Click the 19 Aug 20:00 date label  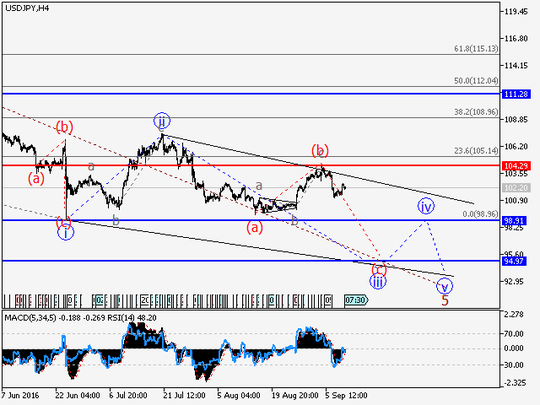[x=295, y=395]
